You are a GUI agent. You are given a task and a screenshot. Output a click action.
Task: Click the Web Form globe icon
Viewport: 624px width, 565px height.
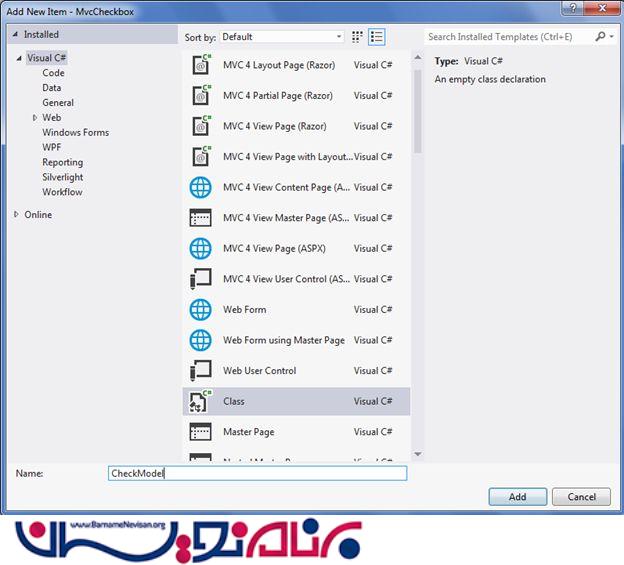click(x=201, y=310)
